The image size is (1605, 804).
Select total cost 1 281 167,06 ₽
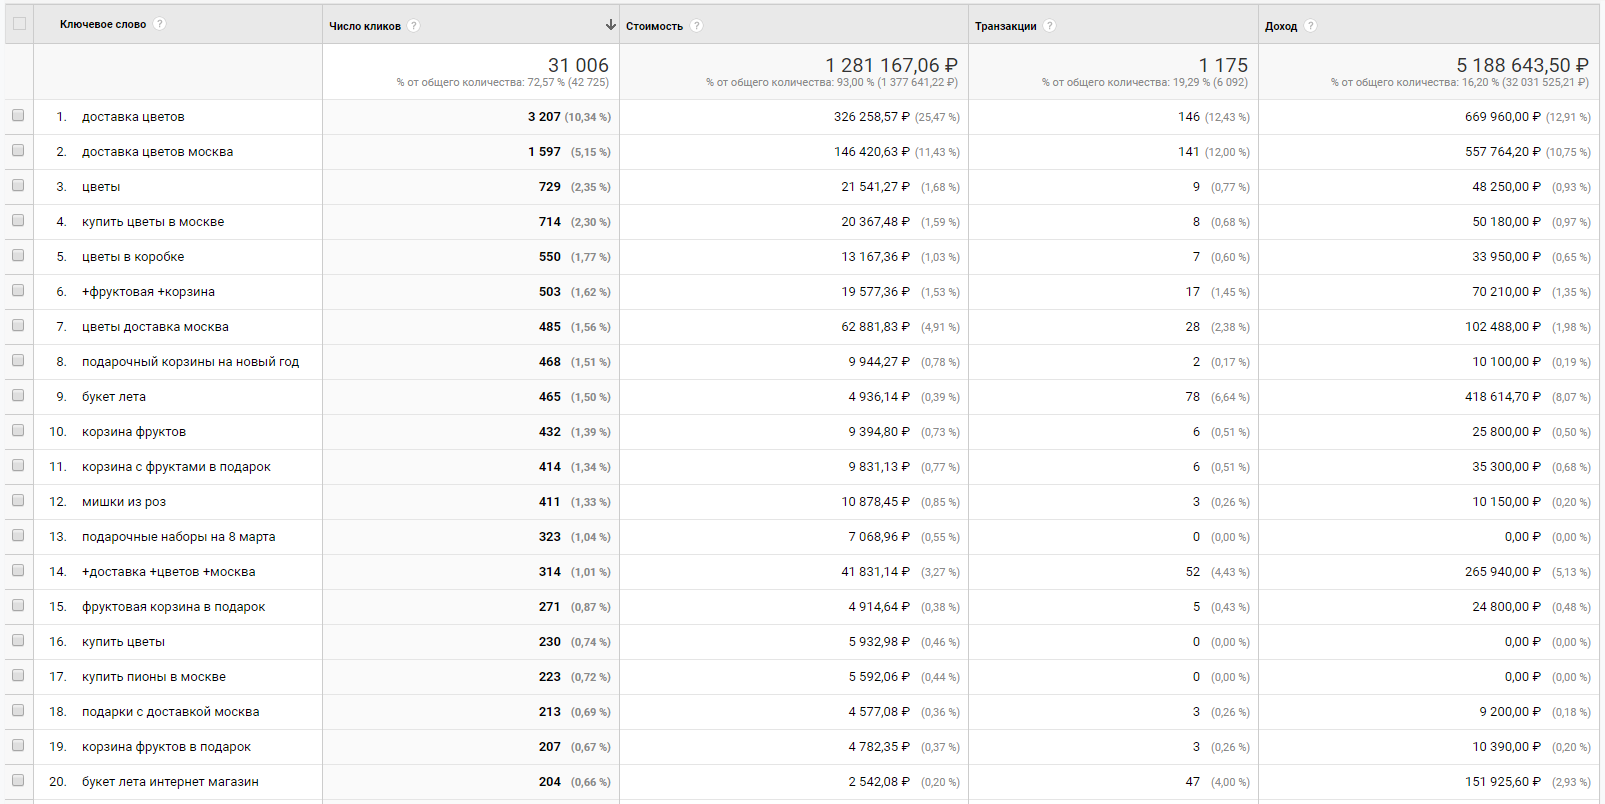pyautogui.click(x=892, y=65)
